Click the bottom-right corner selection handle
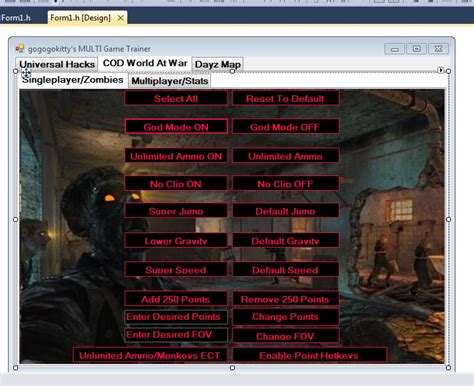 coord(448,368)
